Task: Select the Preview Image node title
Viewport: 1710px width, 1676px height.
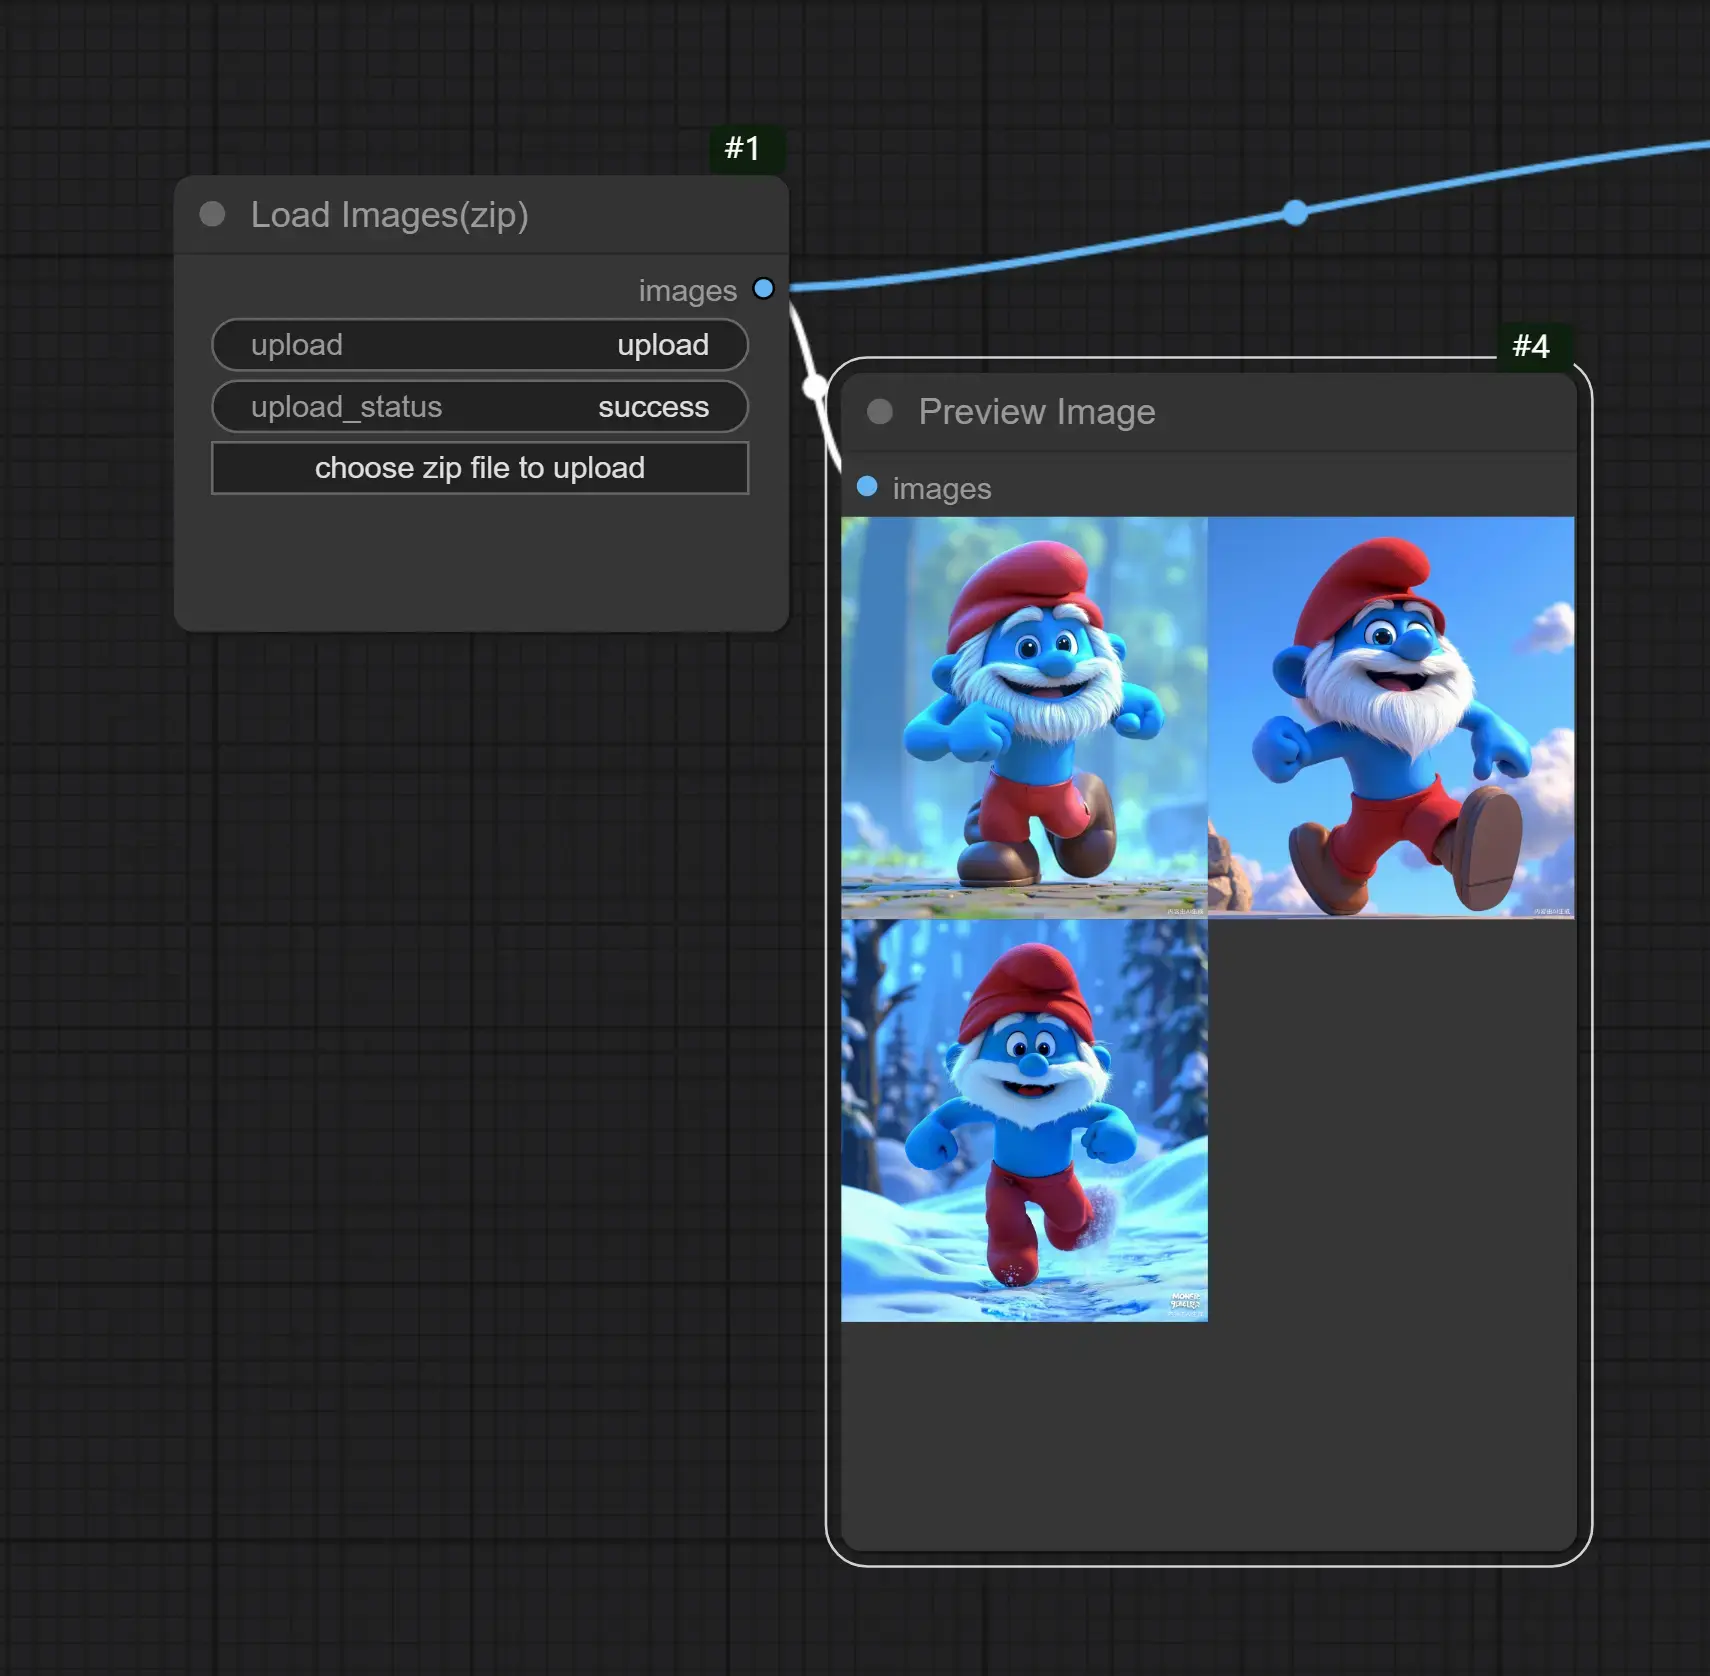Action: pyautogui.click(x=1037, y=412)
